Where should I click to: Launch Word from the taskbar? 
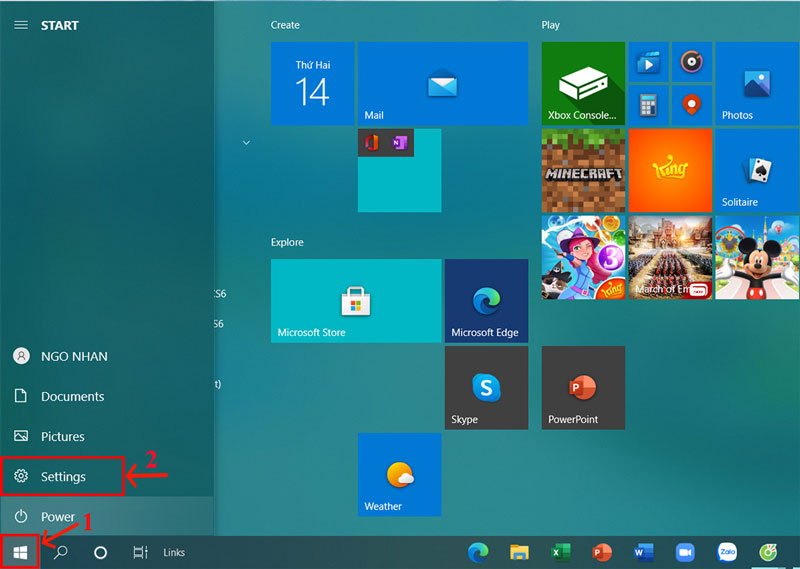pos(644,552)
